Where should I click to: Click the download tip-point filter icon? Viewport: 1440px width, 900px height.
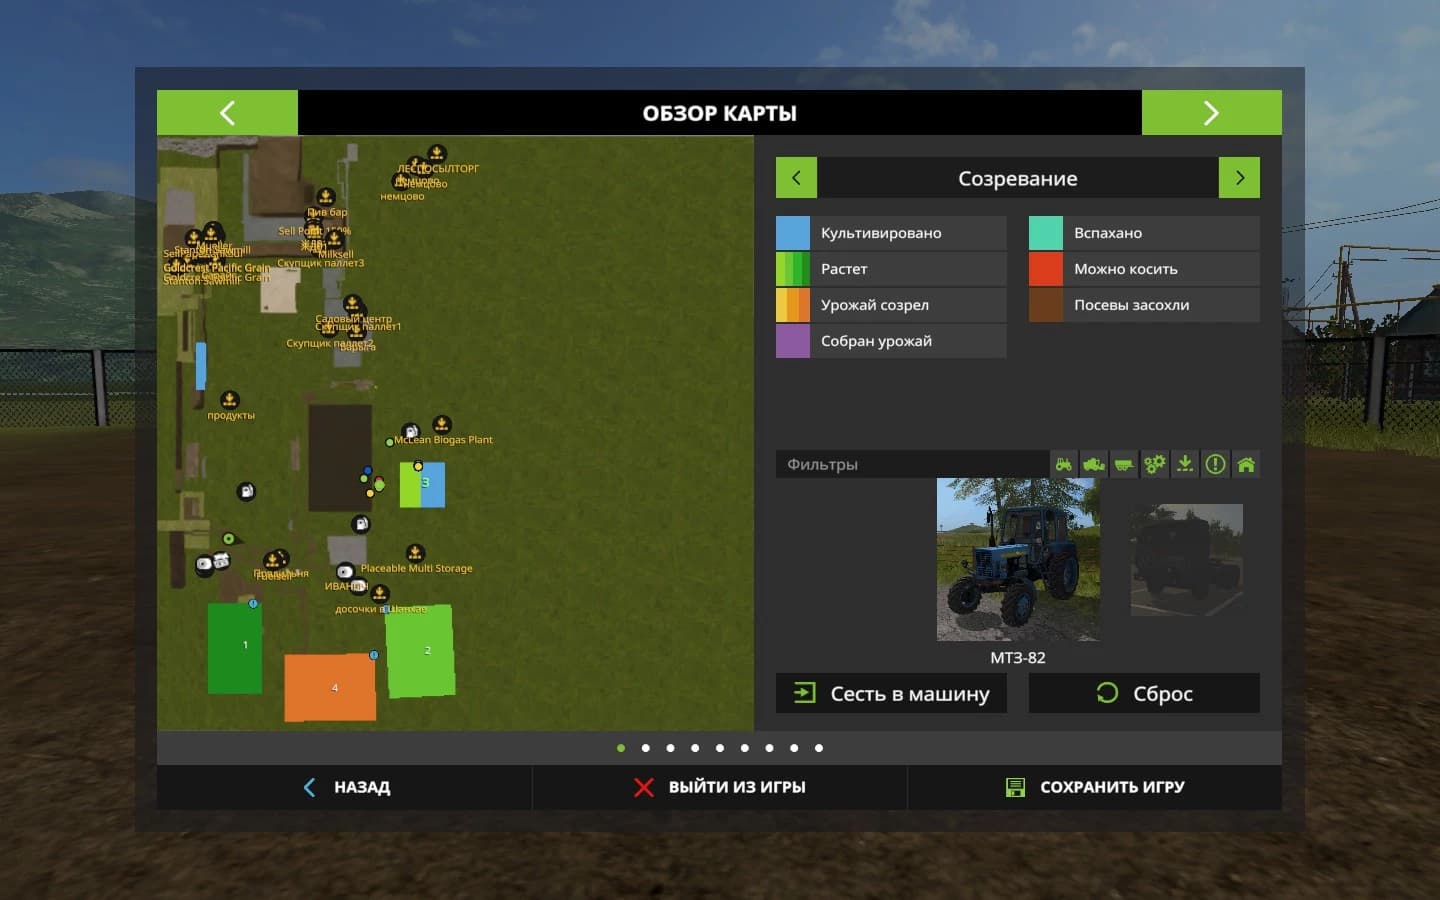[1185, 464]
